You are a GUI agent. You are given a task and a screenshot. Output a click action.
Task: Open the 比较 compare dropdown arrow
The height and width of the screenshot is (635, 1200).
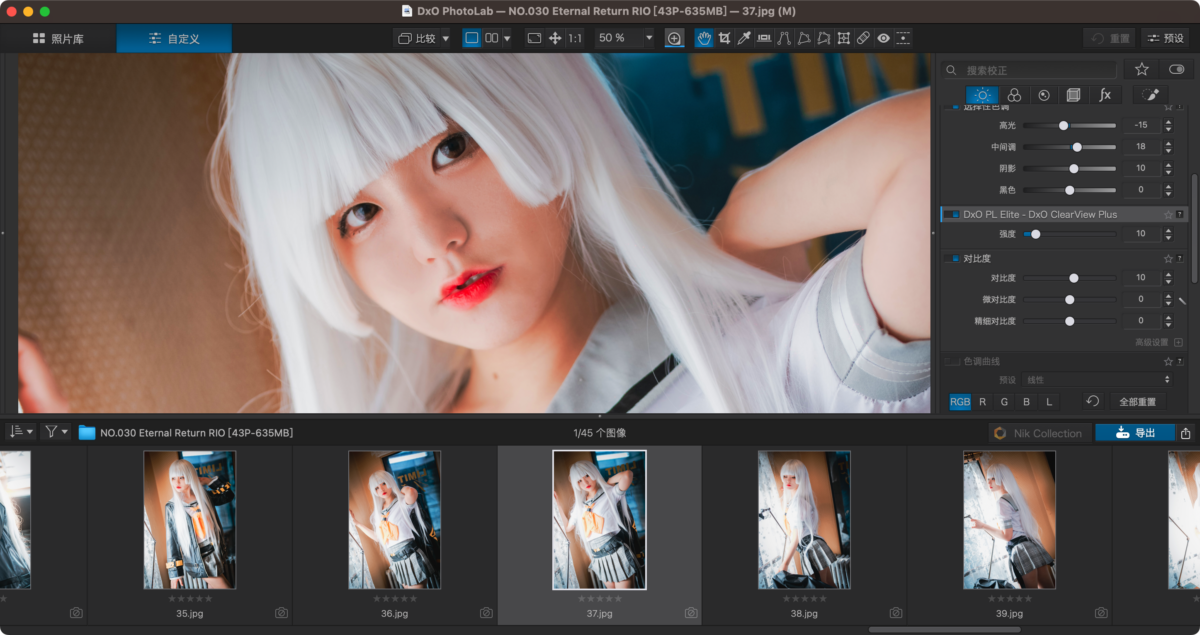tap(445, 38)
